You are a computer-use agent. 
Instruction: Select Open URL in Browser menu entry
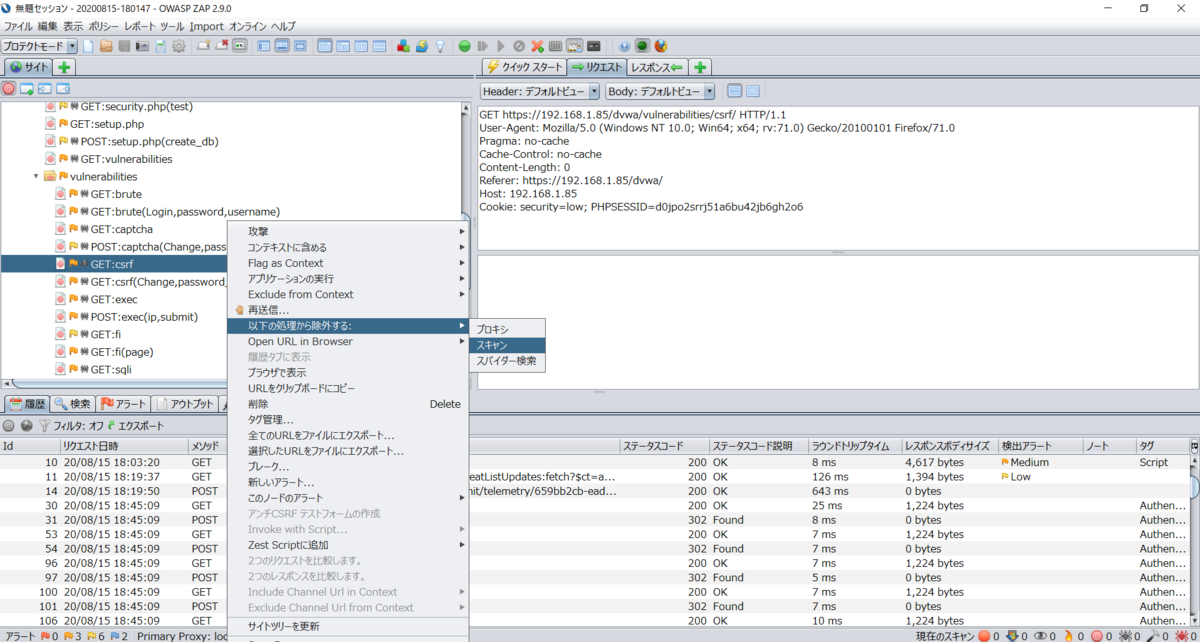pyautogui.click(x=348, y=341)
